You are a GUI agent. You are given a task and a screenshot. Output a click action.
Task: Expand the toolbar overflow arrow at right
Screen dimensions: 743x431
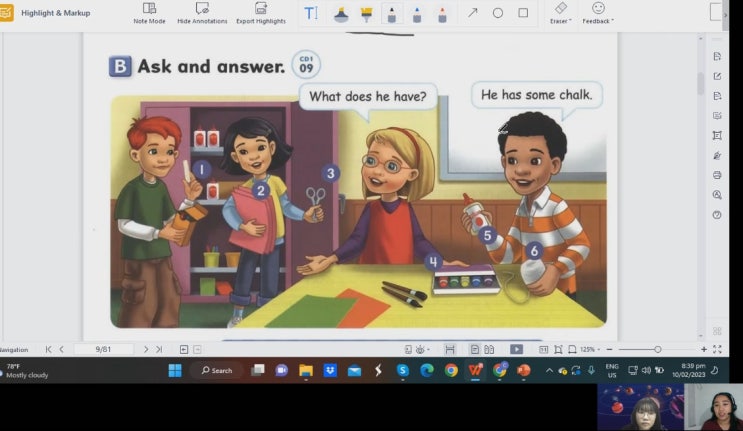[725, 15]
